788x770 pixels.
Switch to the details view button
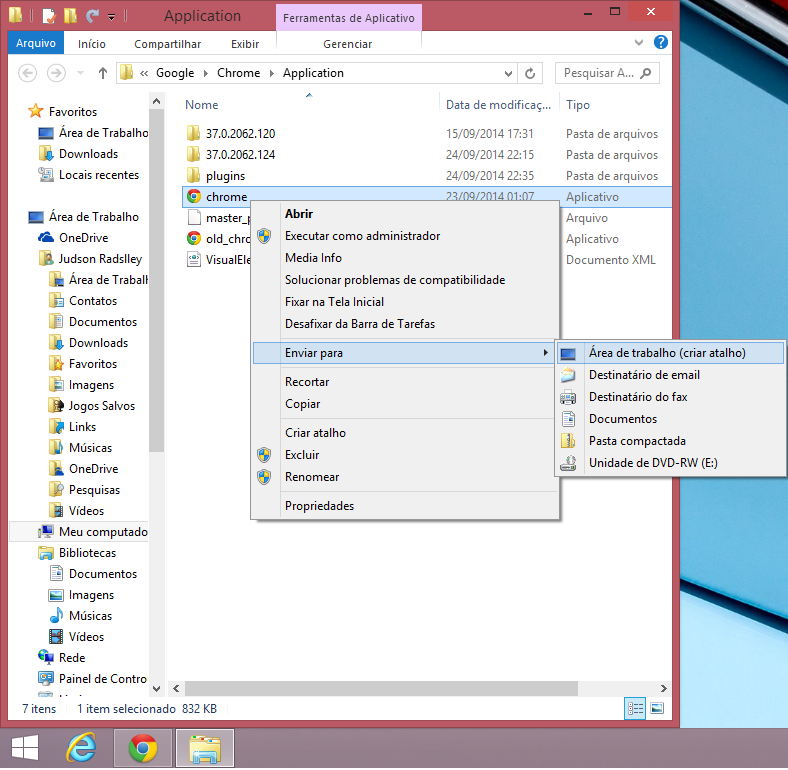[635, 708]
